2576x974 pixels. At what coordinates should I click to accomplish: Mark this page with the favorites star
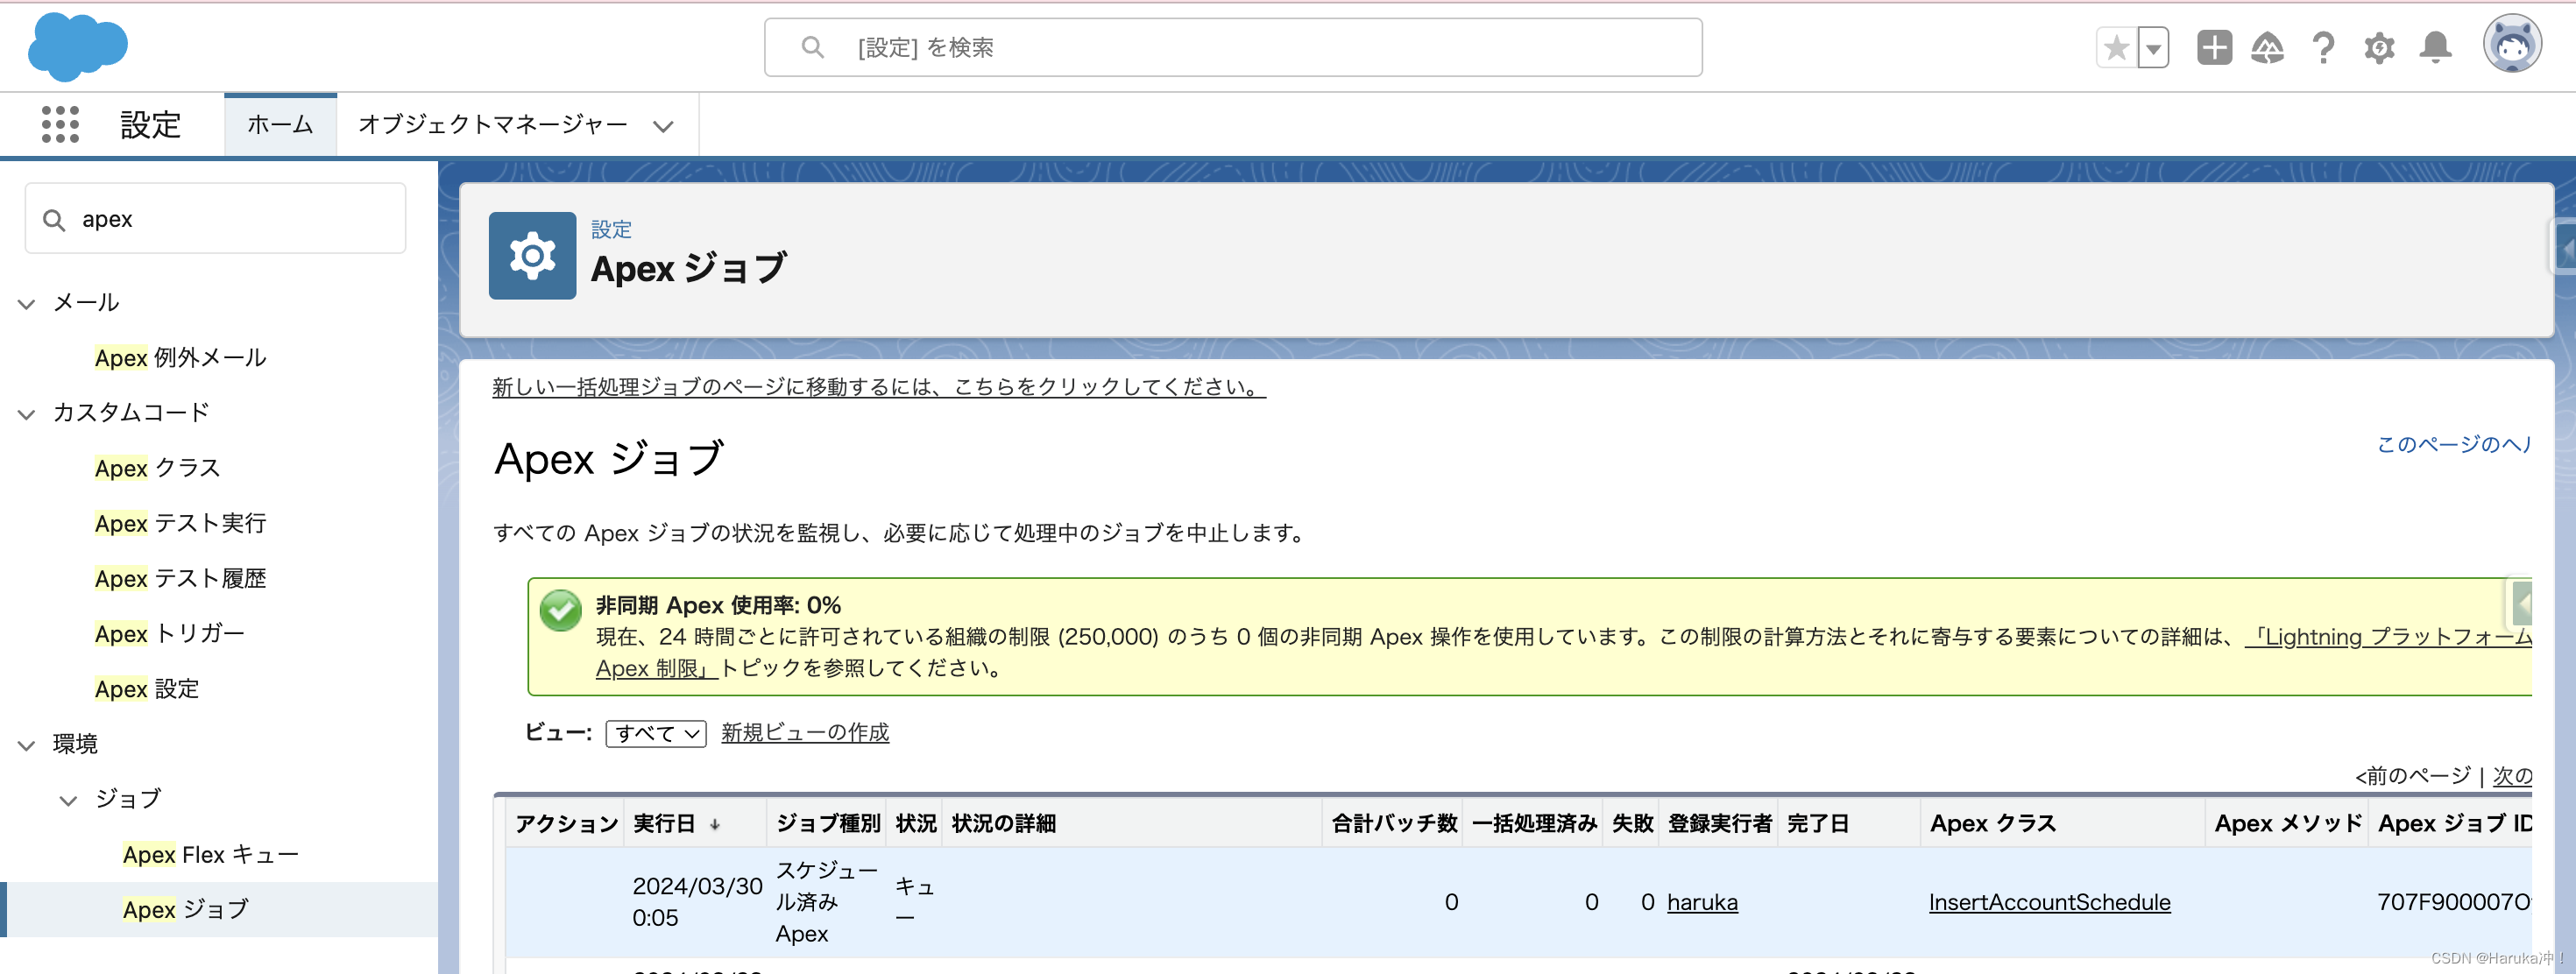point(2115,47)
